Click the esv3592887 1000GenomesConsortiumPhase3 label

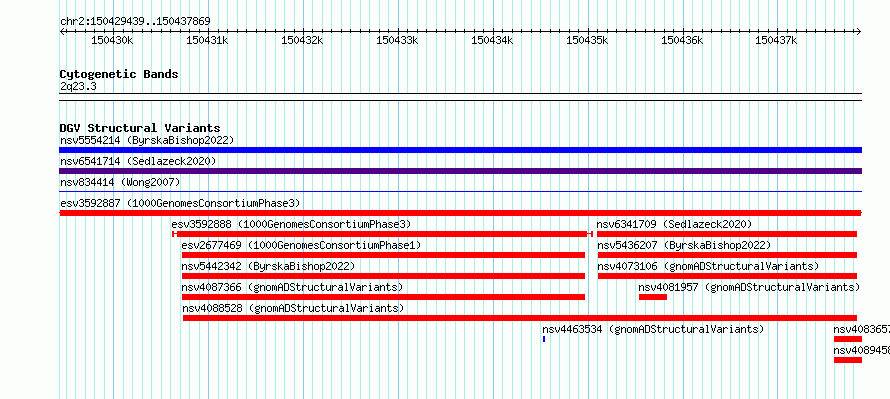coord(180,203)
